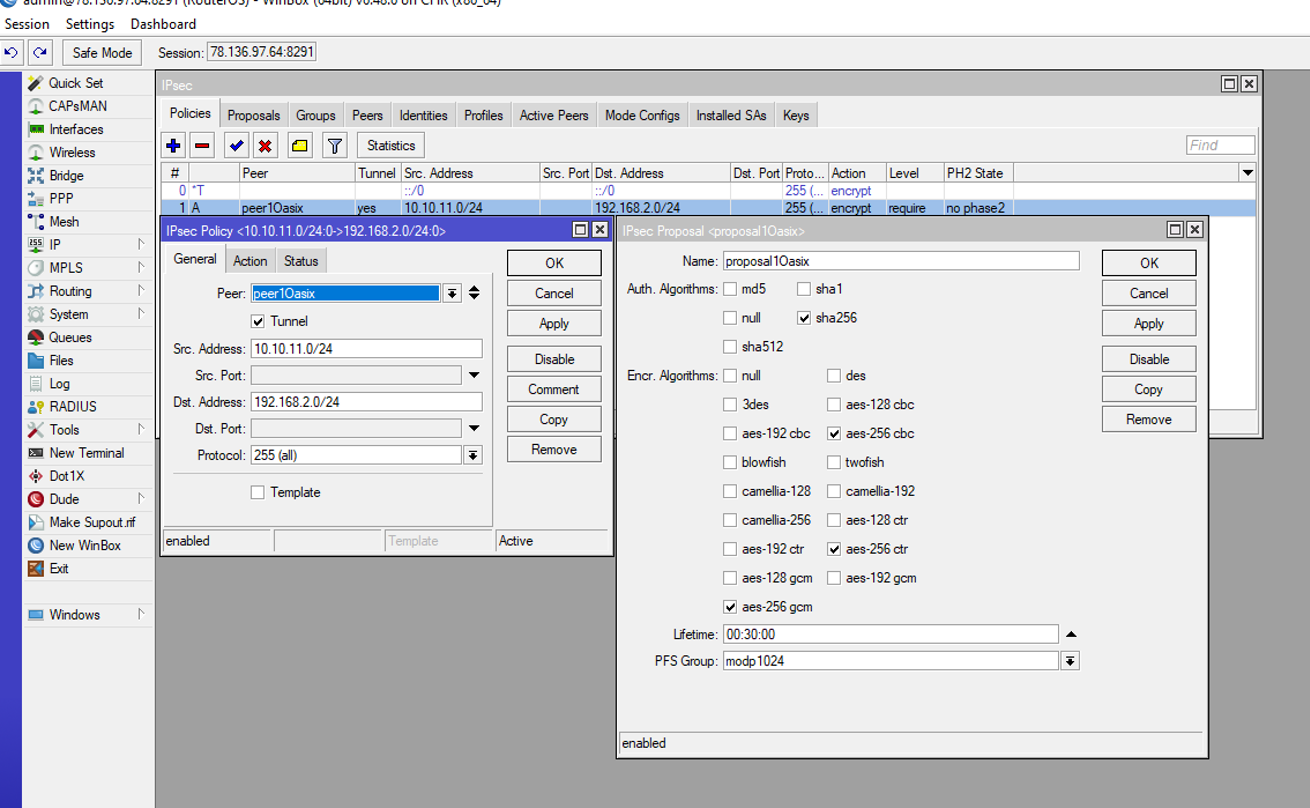The image size is (1310, 808).
Task: Switch to the Peers tab
Action: (x=367, y=116)
